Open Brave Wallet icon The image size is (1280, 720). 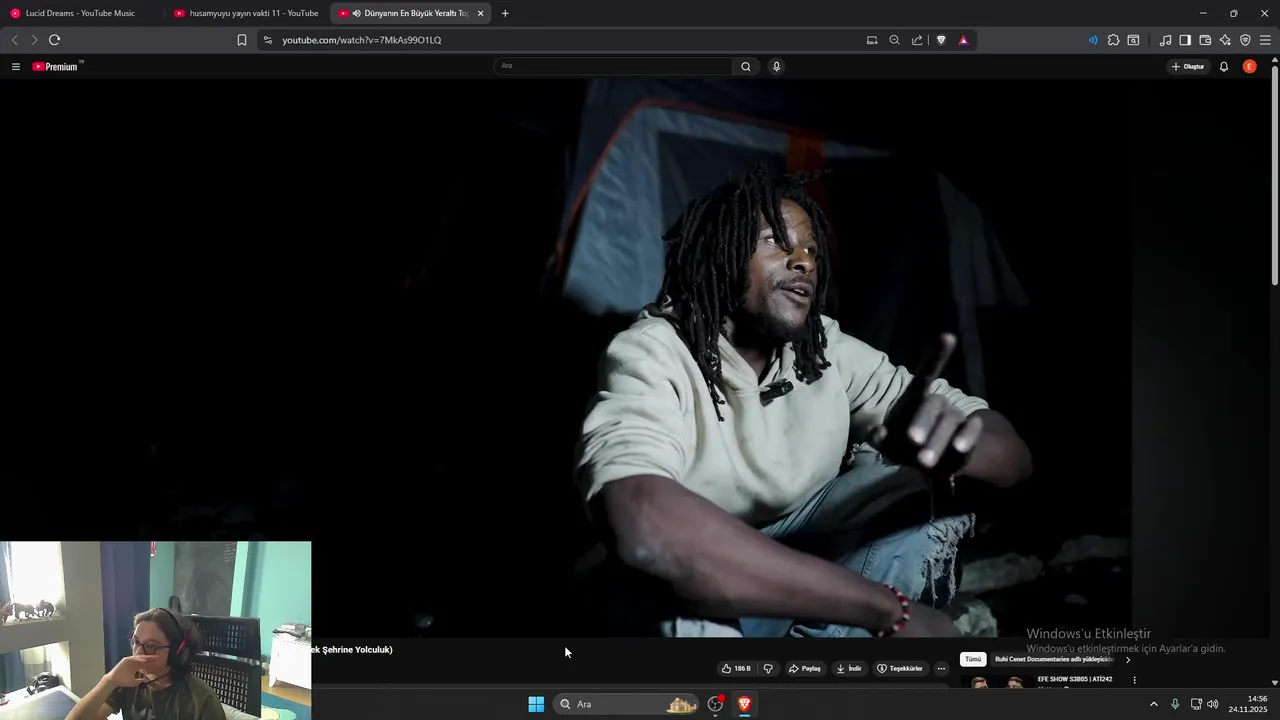point(1205,40)
